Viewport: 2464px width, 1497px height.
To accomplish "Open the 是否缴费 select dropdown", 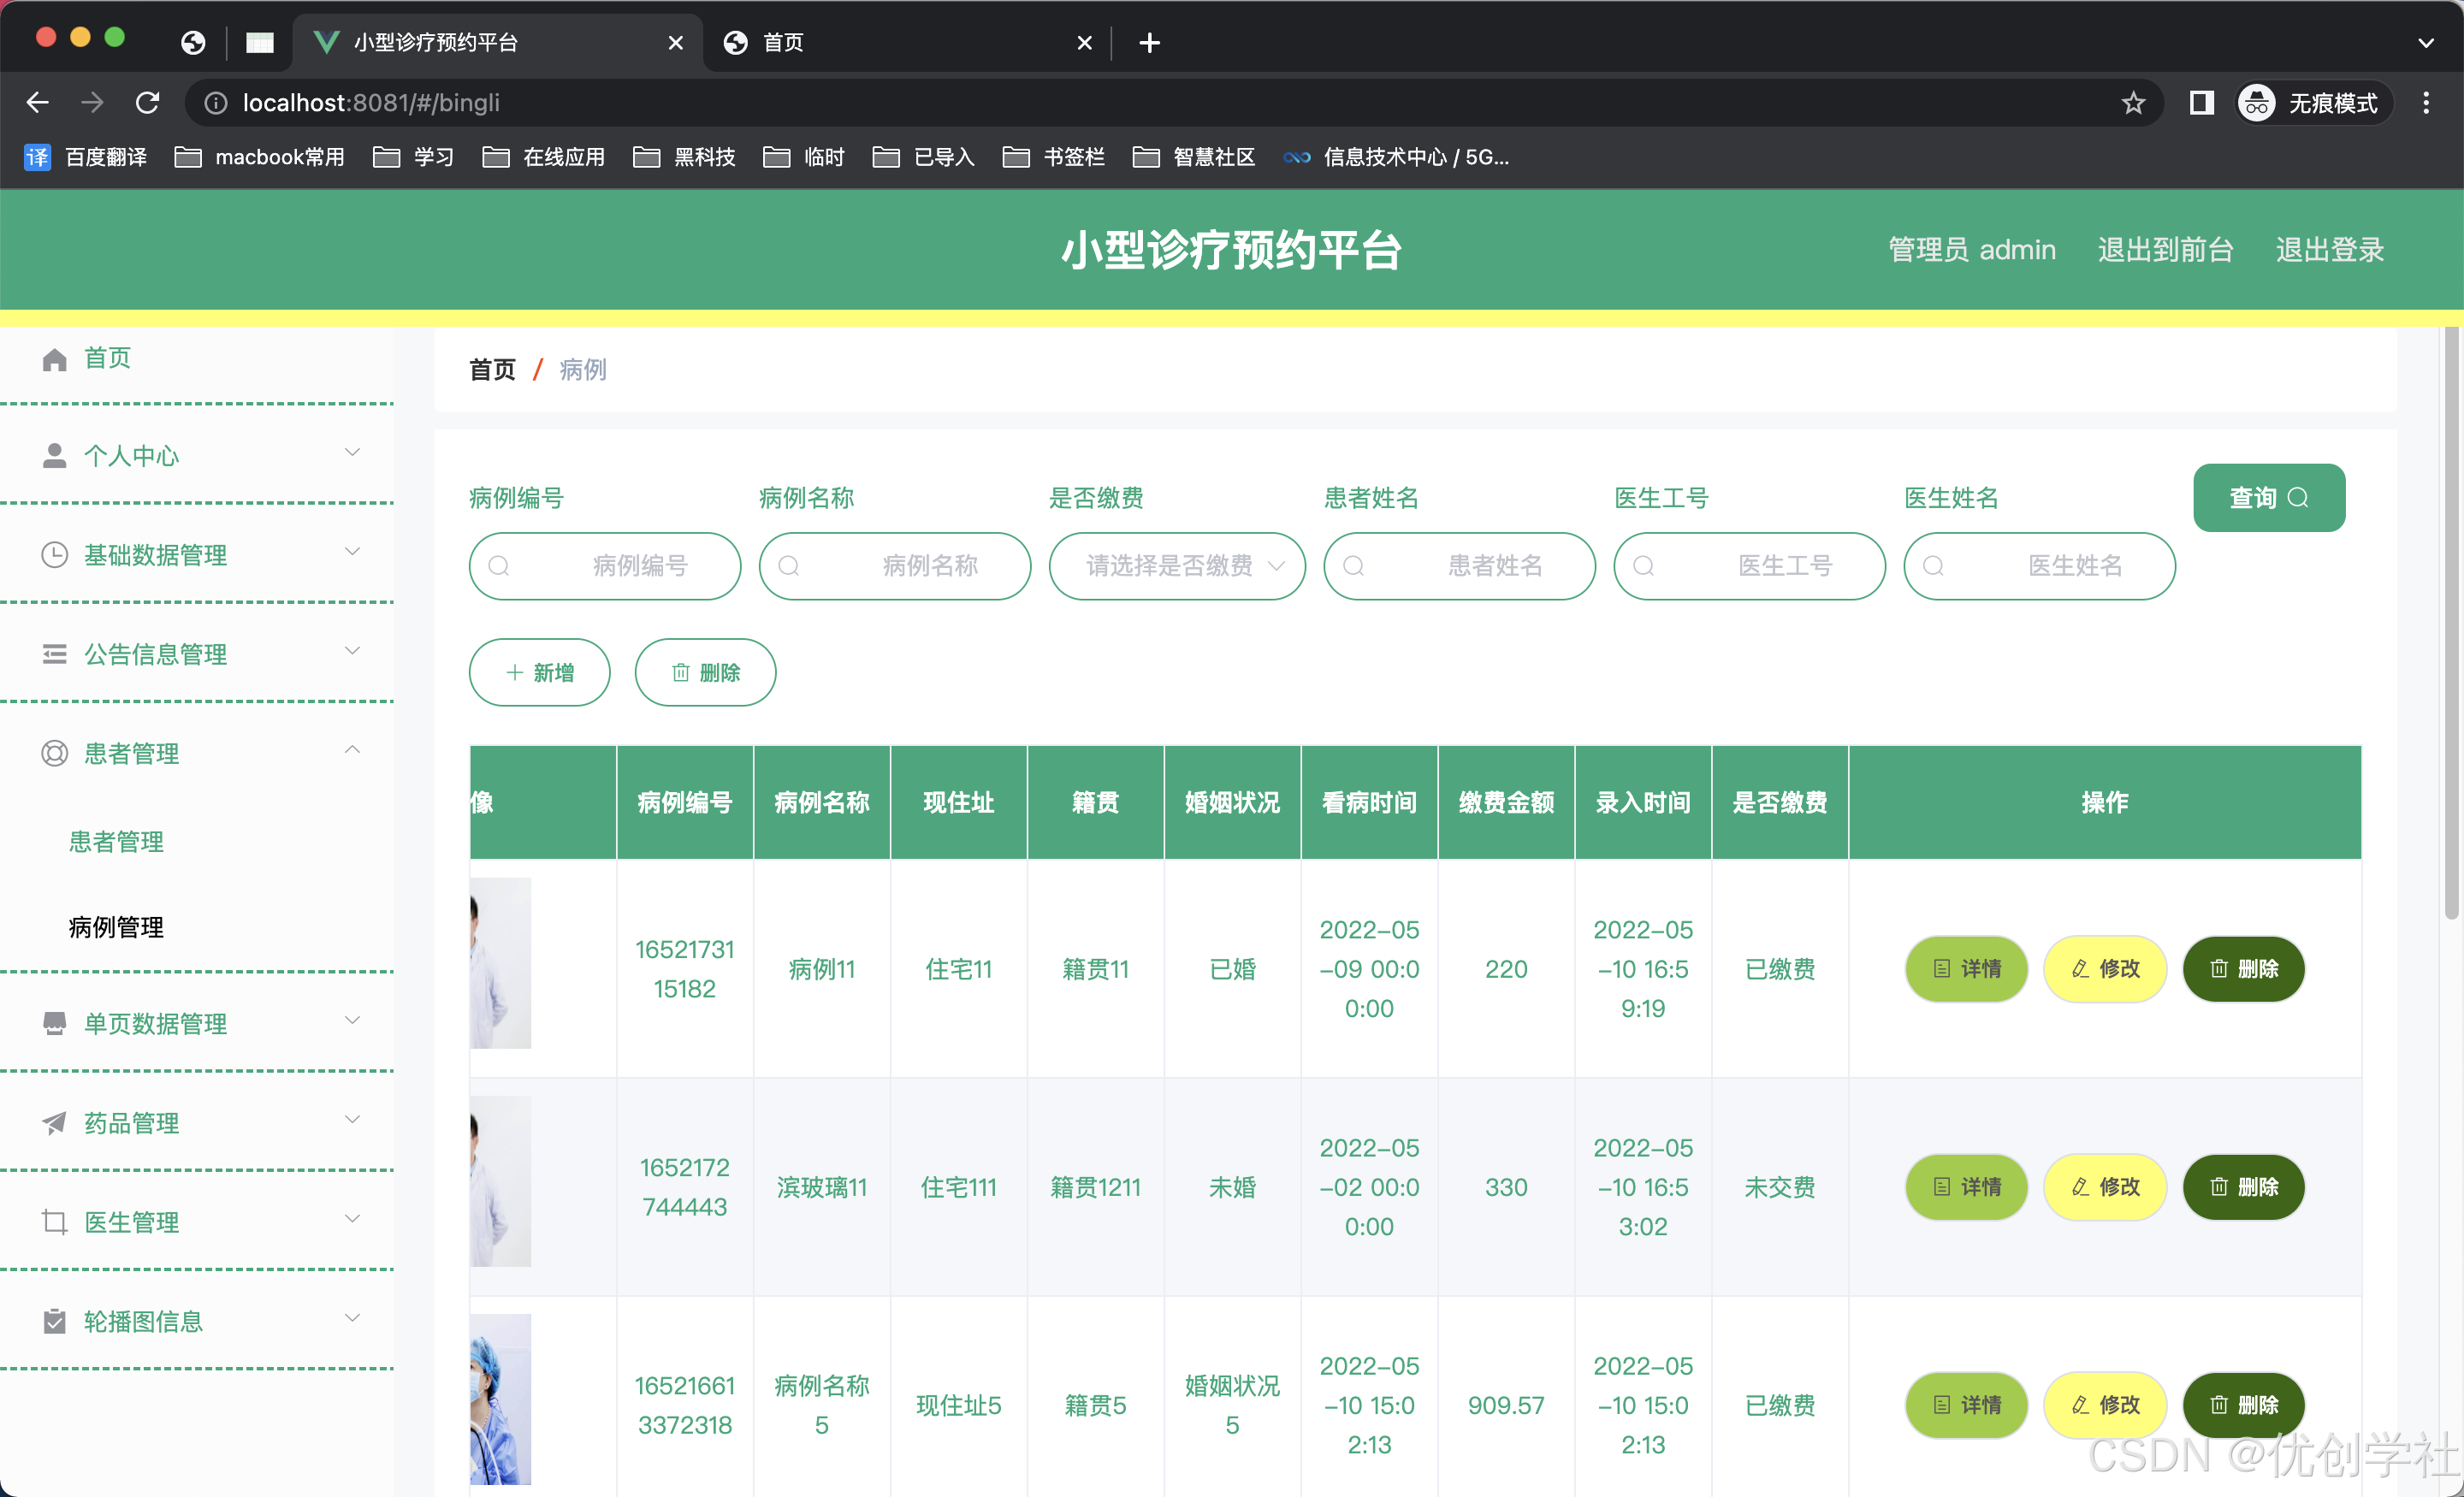I will coord(1177,566).
